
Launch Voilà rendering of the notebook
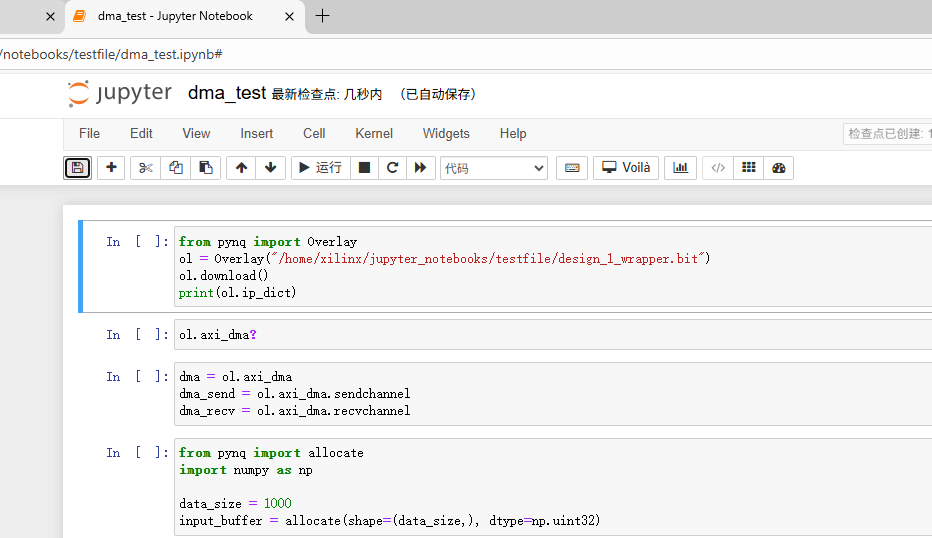coord(626,168)
